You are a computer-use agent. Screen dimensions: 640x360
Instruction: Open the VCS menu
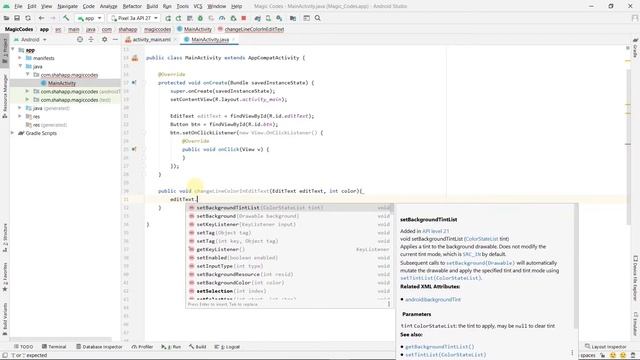coord(198,6)
